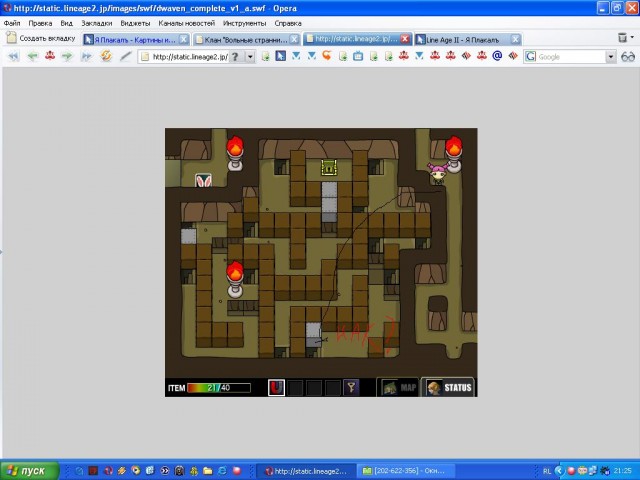Close the Я Плакалъ - Картины tab
The height and width of the screenshot is (480, 640).
tap(184, 39)
